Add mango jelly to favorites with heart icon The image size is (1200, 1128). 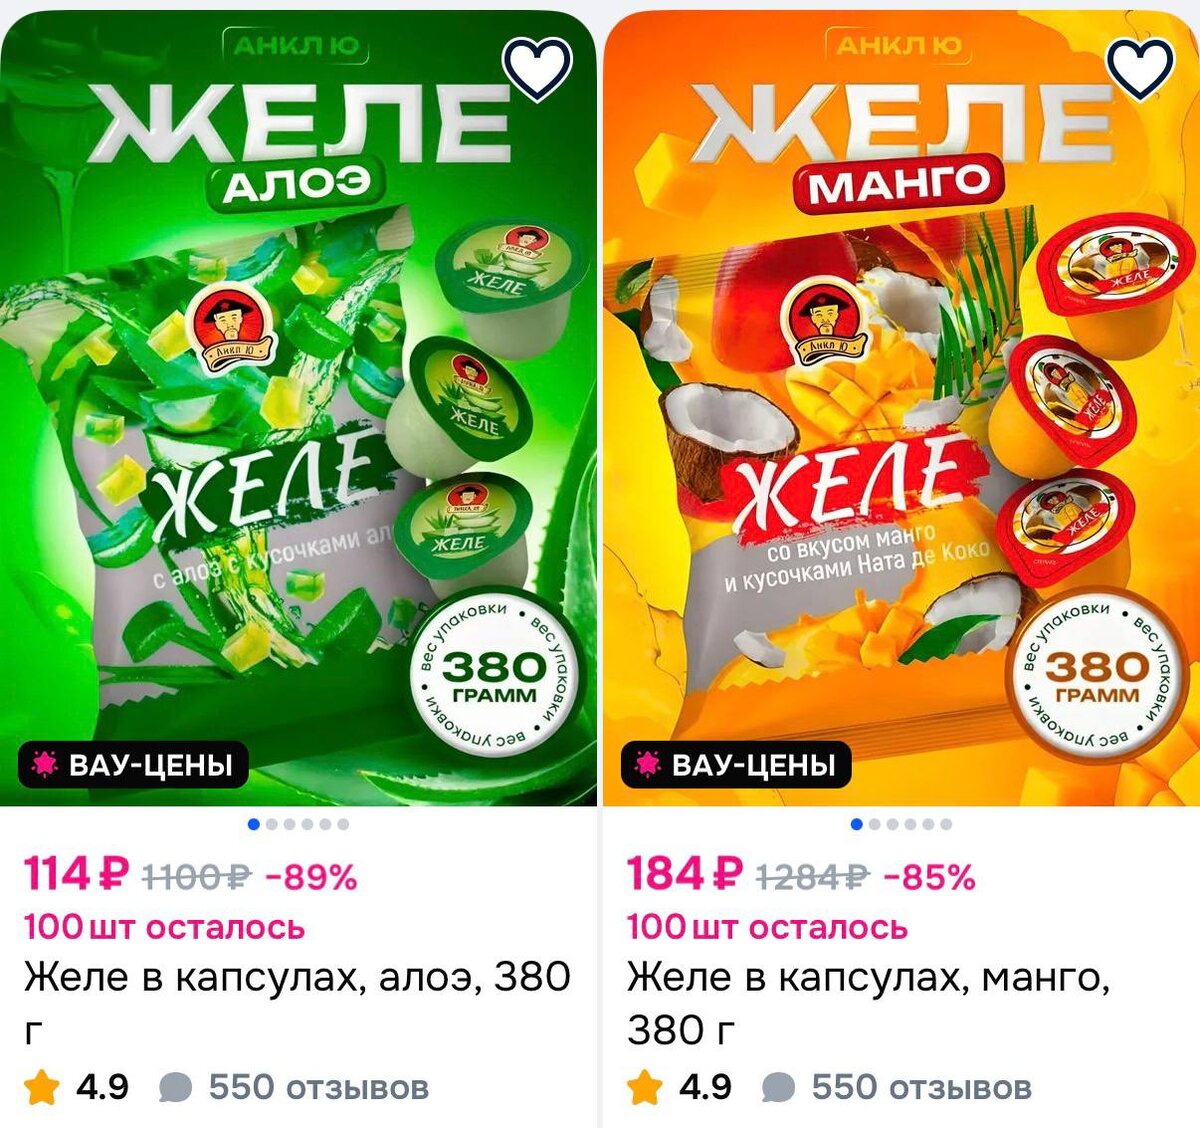click(1140, 66)
